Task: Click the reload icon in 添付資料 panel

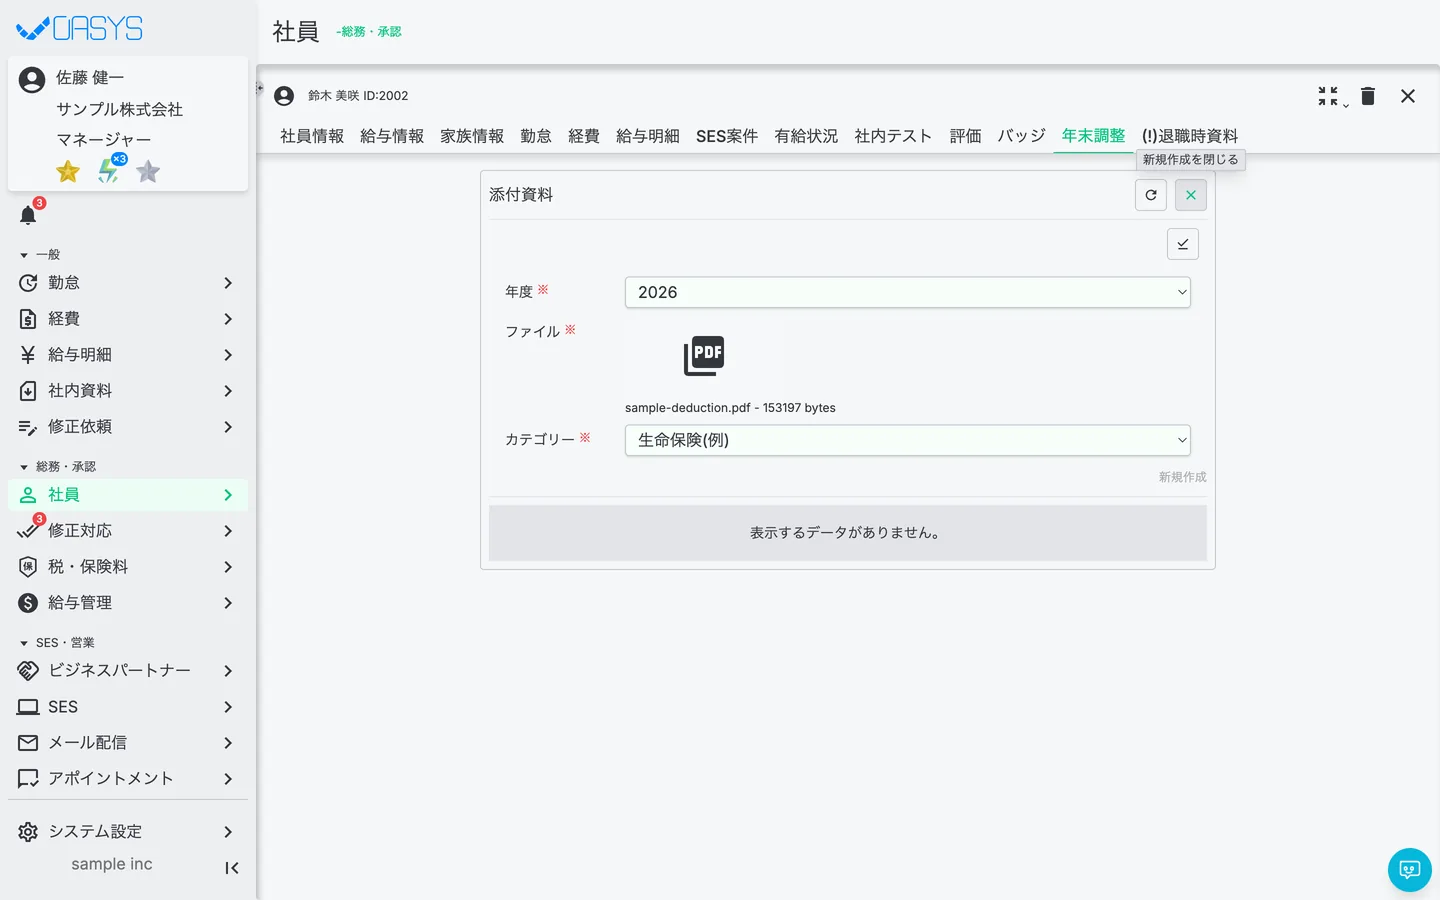Action: (x=1151, y=195)
